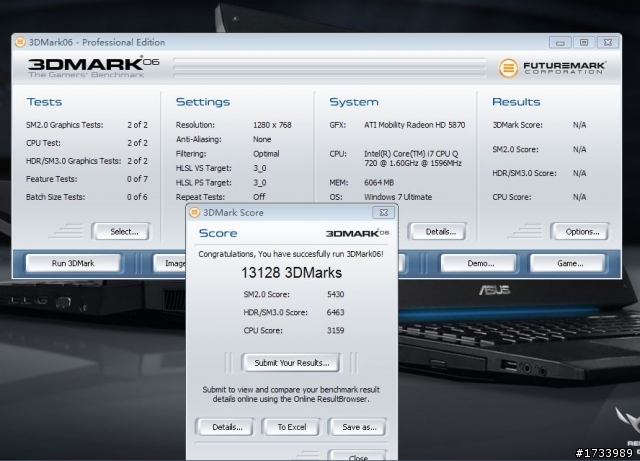This screenshot has height=461, width=640.
Task: Click the SM2.0 Graphics Tests label
Action: [64, 125]
